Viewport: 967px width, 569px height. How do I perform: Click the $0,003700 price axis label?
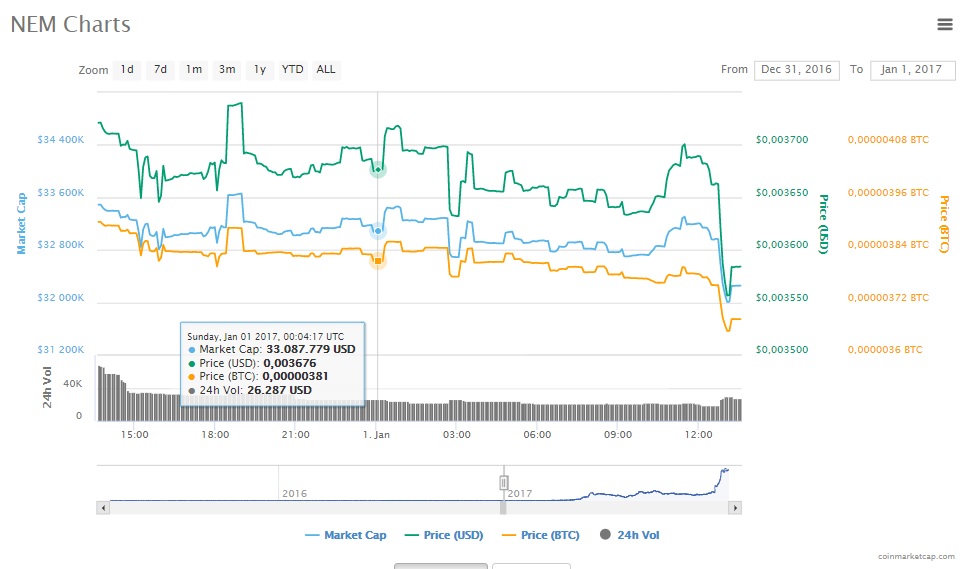782,139
